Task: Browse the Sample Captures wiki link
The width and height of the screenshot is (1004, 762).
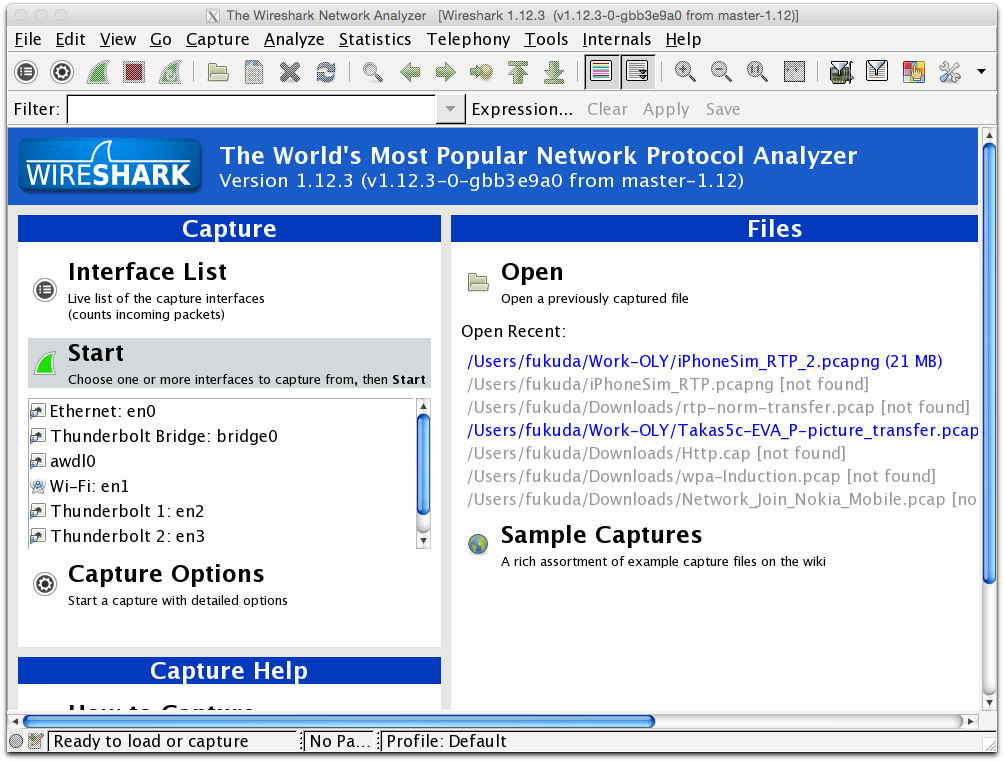Action: [x=601, y=535]
